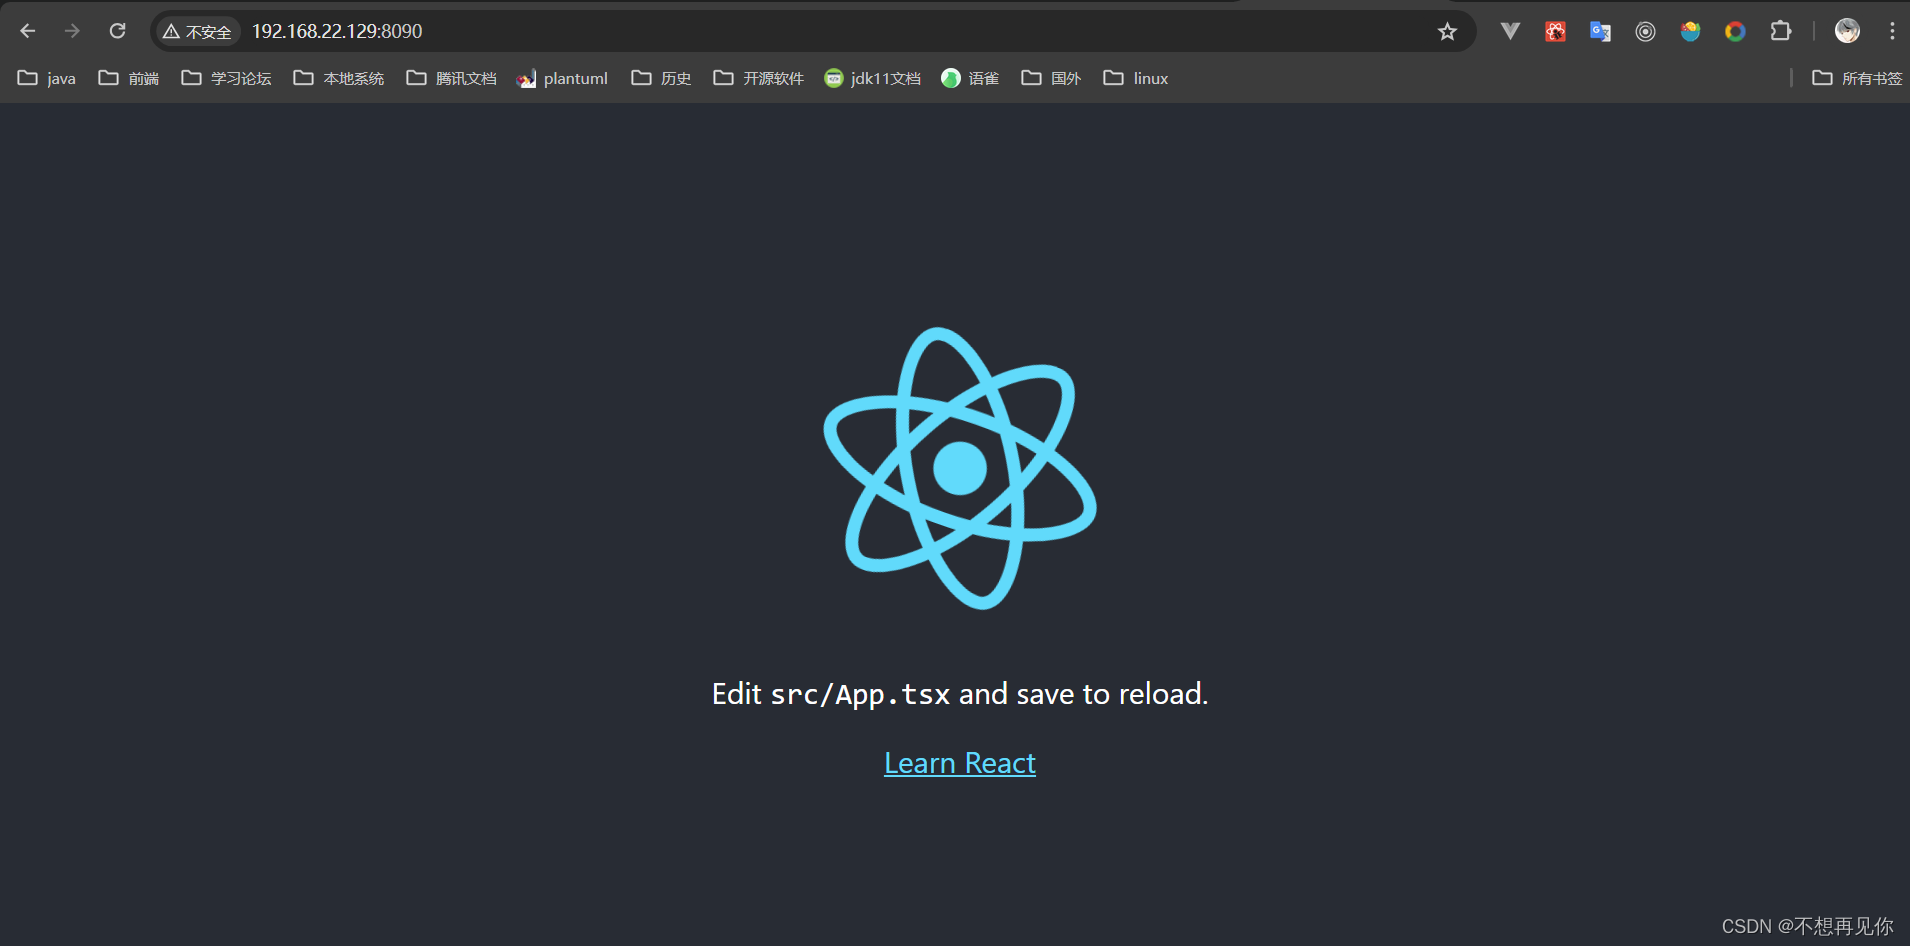The width and height of the screenshot is (1910, 946).
Task: Click the browser profile avatar
Action: (1846, 31)
